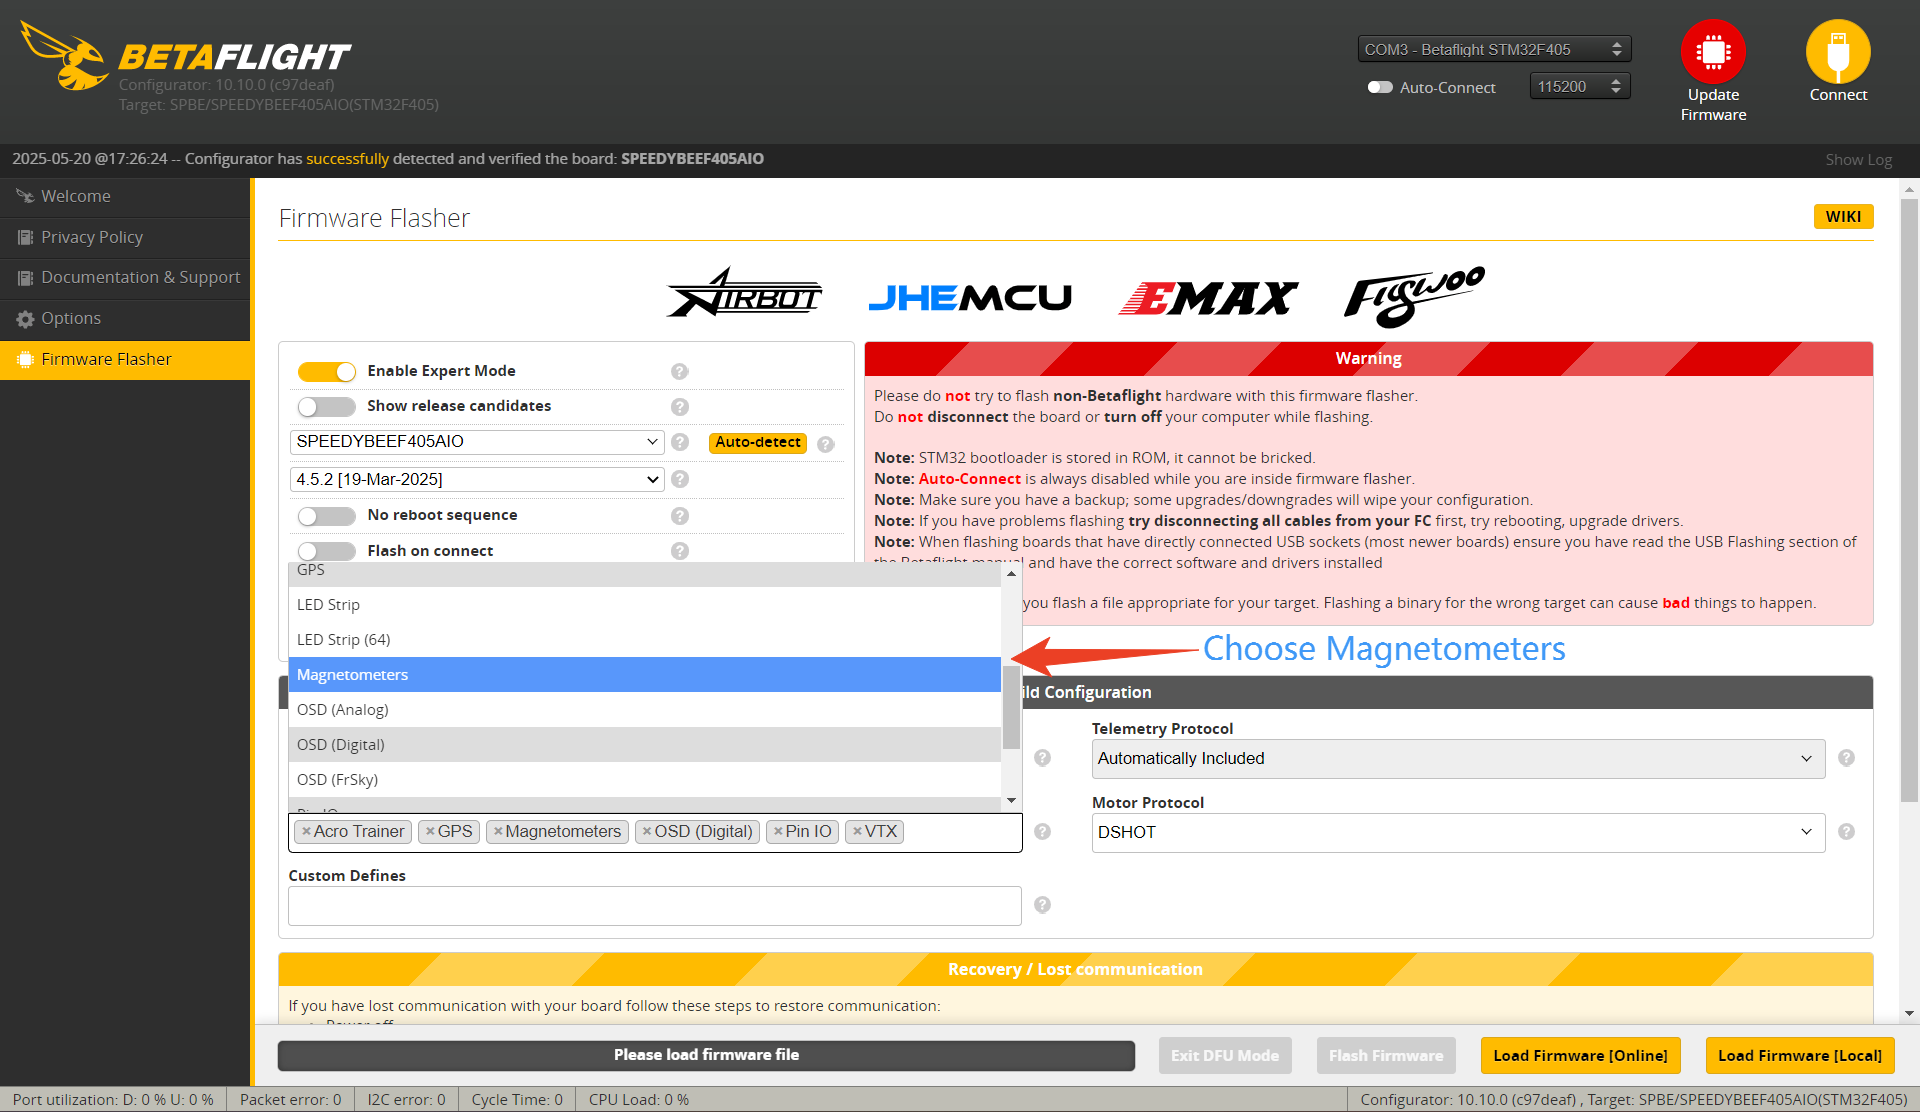Image resolution: width=1920 pixels, height=1112 pixels.
Task: Open the Telemetry Protocol dropdown
Action: (x=1458, y=759)
